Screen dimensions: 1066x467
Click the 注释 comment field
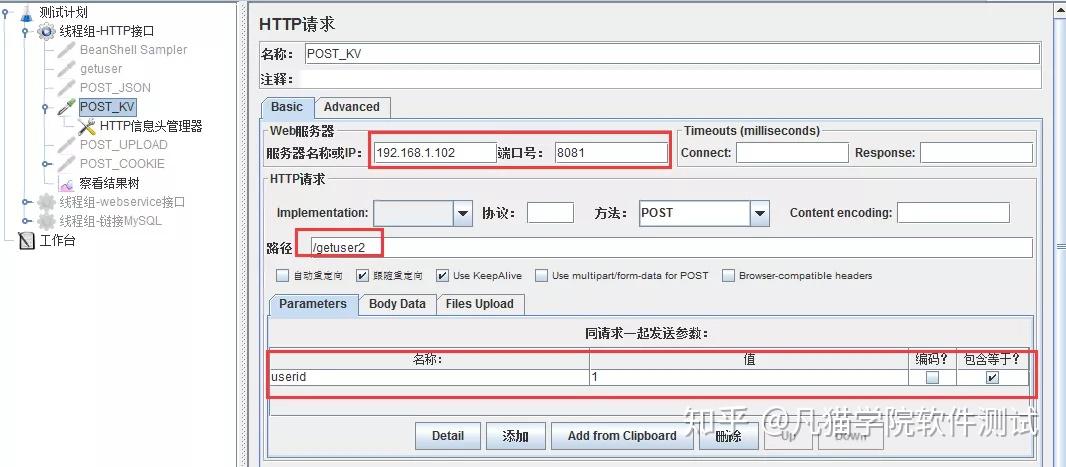(x=670, y=80)
